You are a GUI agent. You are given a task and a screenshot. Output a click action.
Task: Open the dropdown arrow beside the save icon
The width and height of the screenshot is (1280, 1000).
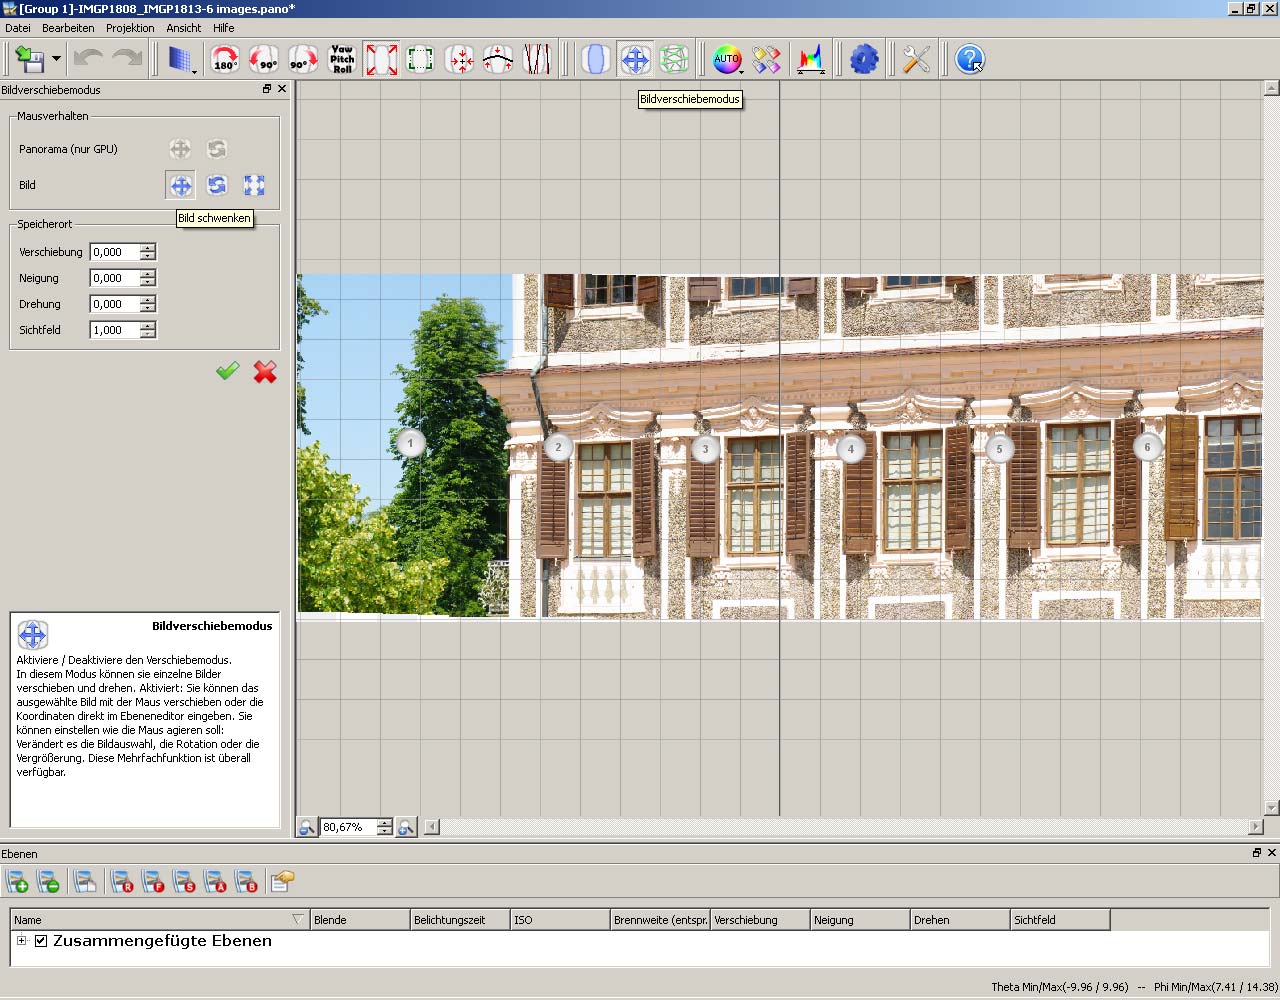(56, 60)
